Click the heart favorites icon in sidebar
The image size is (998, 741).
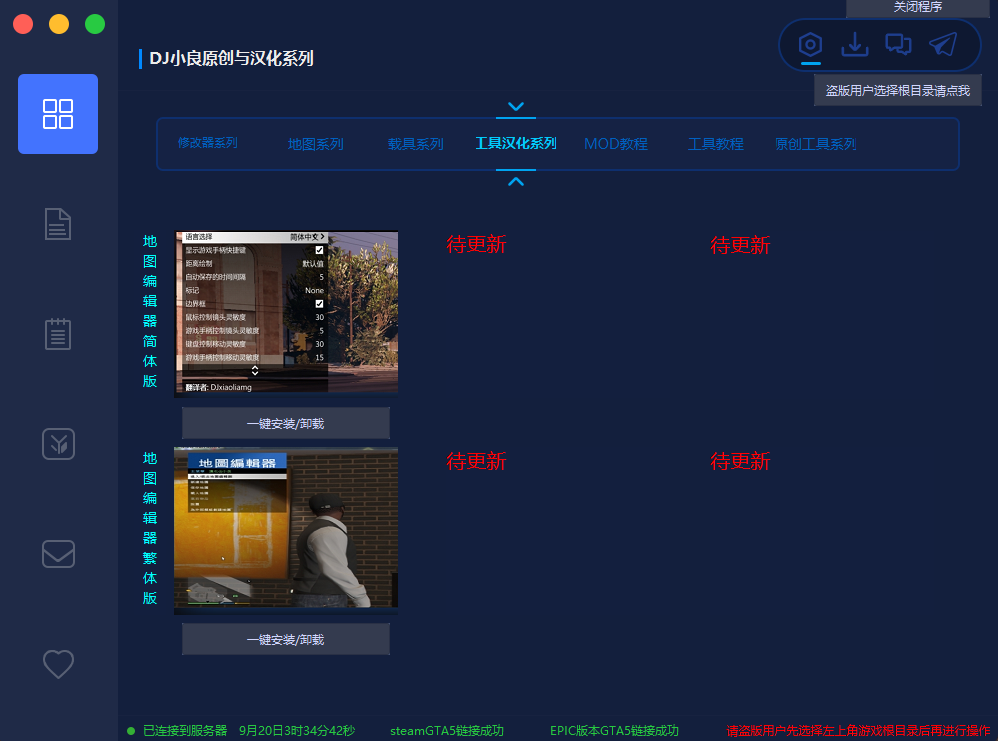[58, 663]
